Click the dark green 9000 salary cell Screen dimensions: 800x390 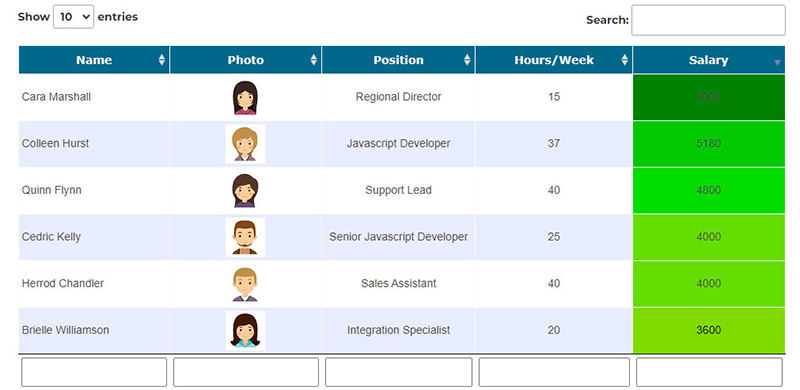(x=709, y=97)
